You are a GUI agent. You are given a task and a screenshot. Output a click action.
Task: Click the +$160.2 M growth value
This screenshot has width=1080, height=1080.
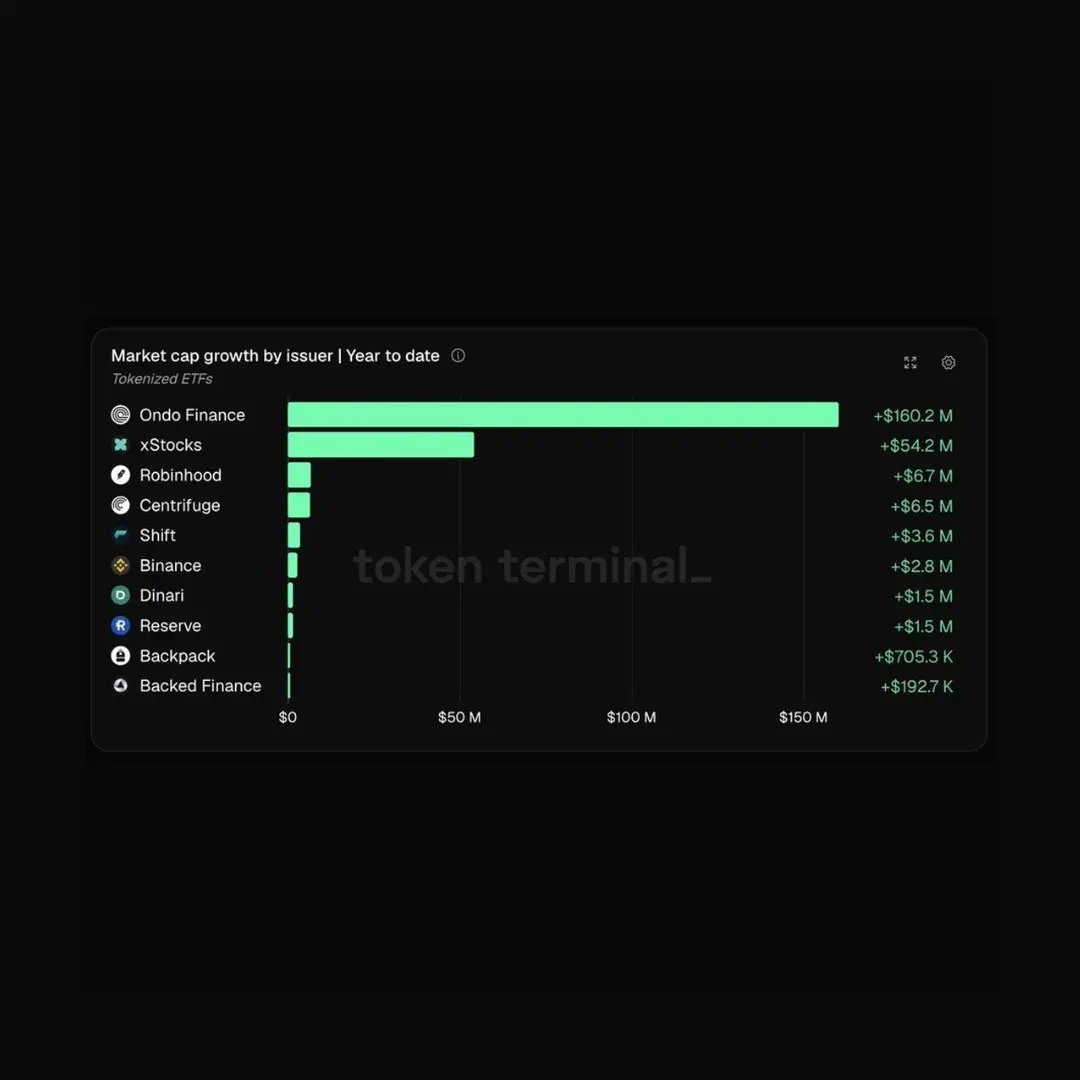tap(913, 416)
